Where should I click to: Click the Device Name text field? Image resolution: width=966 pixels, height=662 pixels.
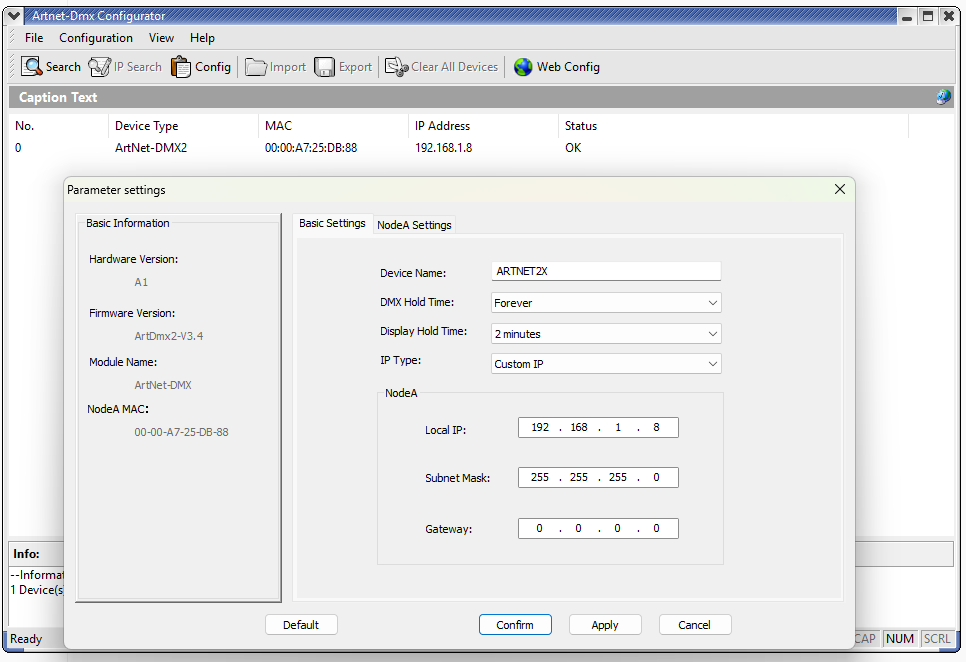pos(606,272)
